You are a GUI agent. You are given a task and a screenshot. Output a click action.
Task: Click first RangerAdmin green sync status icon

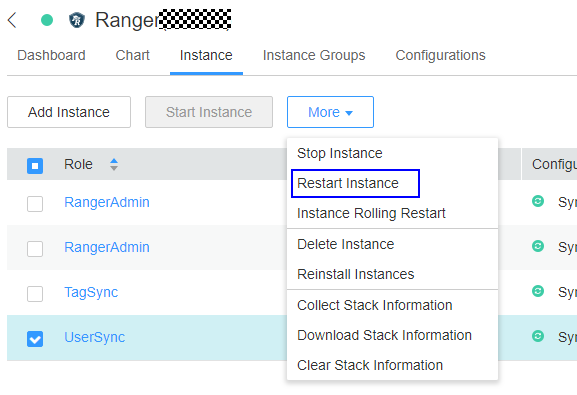tap(538, 201)
